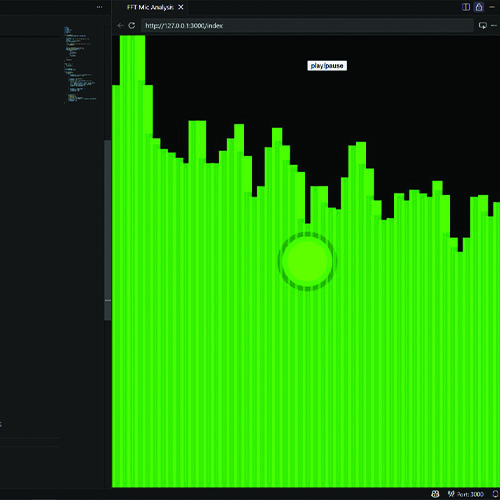Viewport: 500px width, 500px height.
Task: Open the preview toolbar more options
Action: point(494,26)
